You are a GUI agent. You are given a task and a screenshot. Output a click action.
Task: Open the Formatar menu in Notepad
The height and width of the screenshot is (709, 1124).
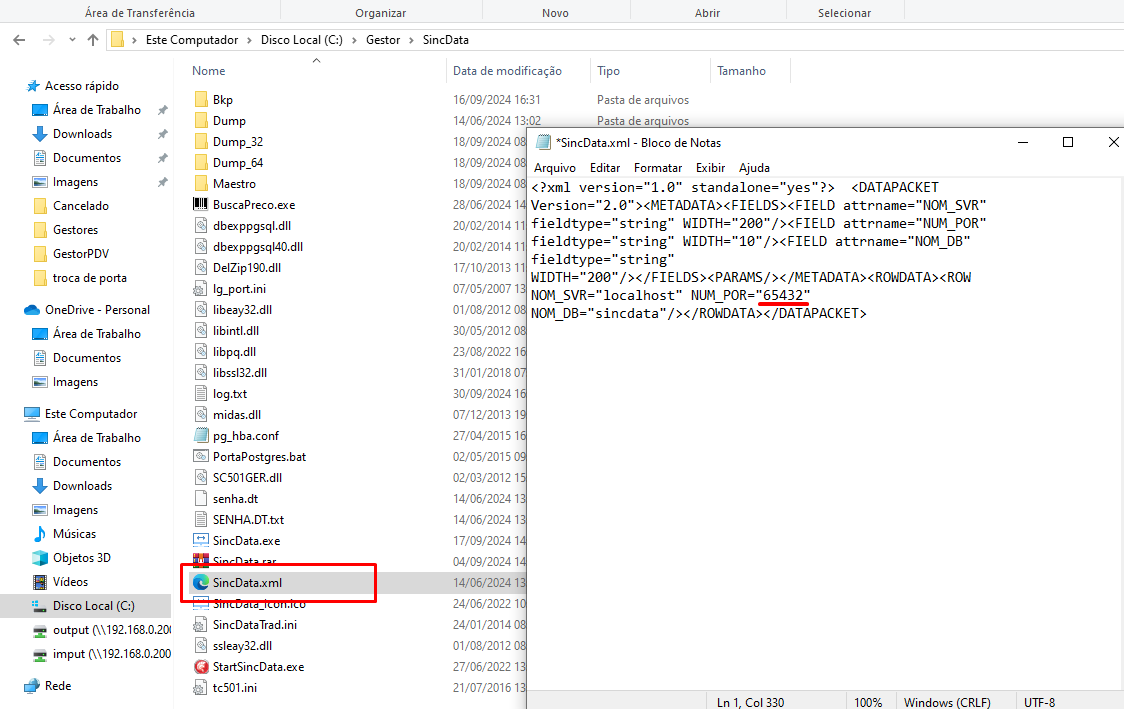pyautogui.click(x=658, y=168)
